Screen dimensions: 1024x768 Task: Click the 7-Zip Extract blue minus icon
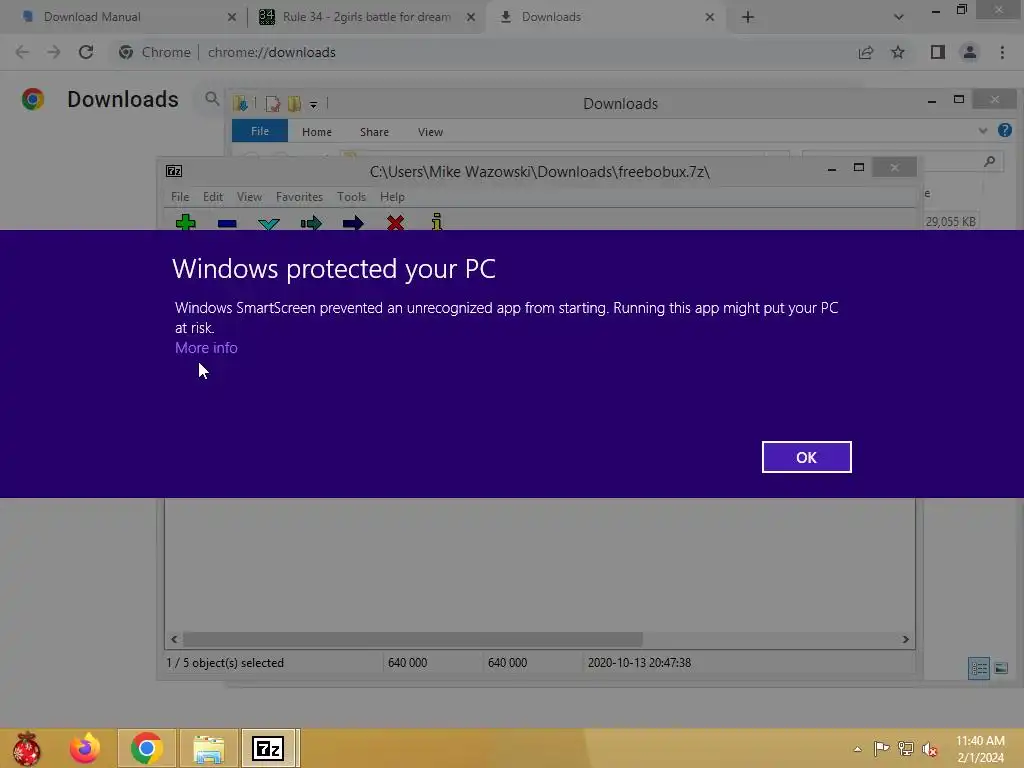click(x=227, y=223)
